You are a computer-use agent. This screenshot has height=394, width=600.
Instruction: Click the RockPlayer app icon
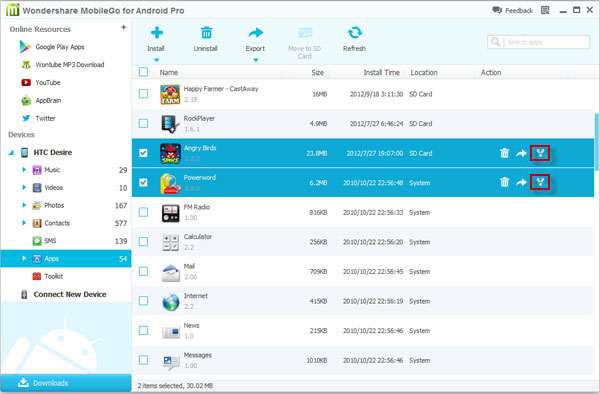tap(170, 124)
